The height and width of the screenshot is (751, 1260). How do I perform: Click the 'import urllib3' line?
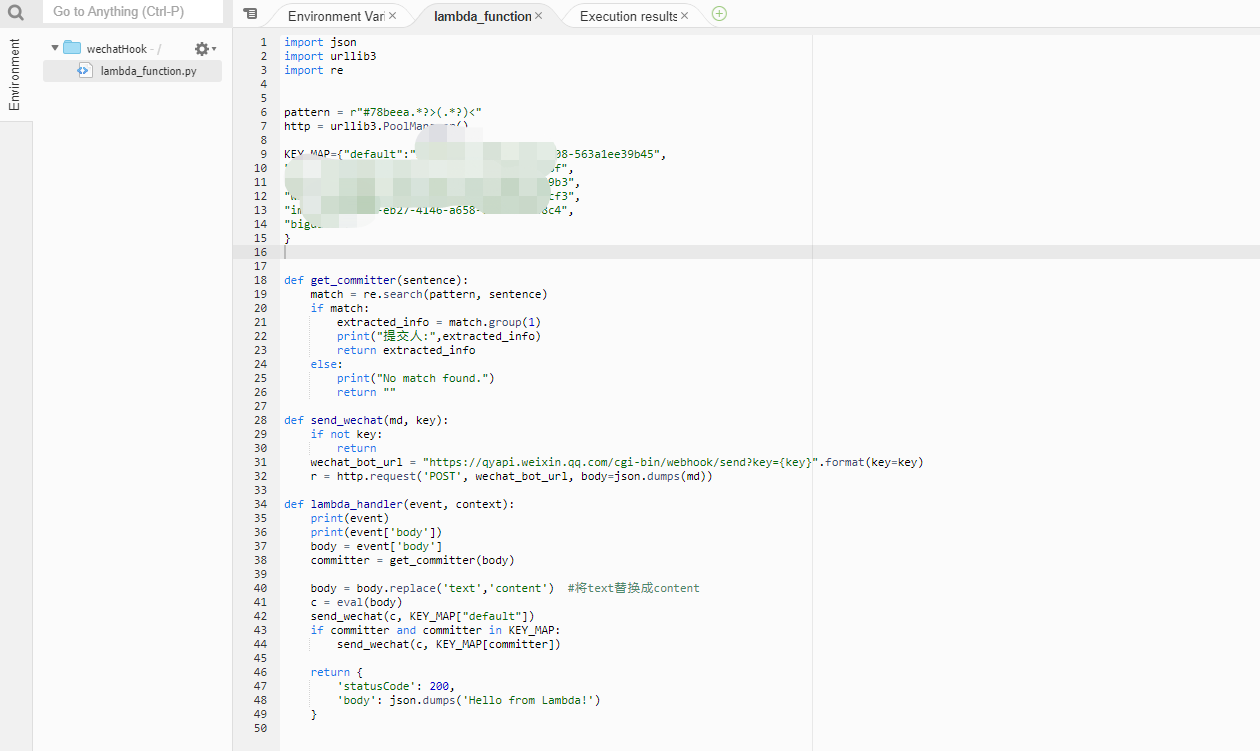pyautogui.click(x=330, y=56)
